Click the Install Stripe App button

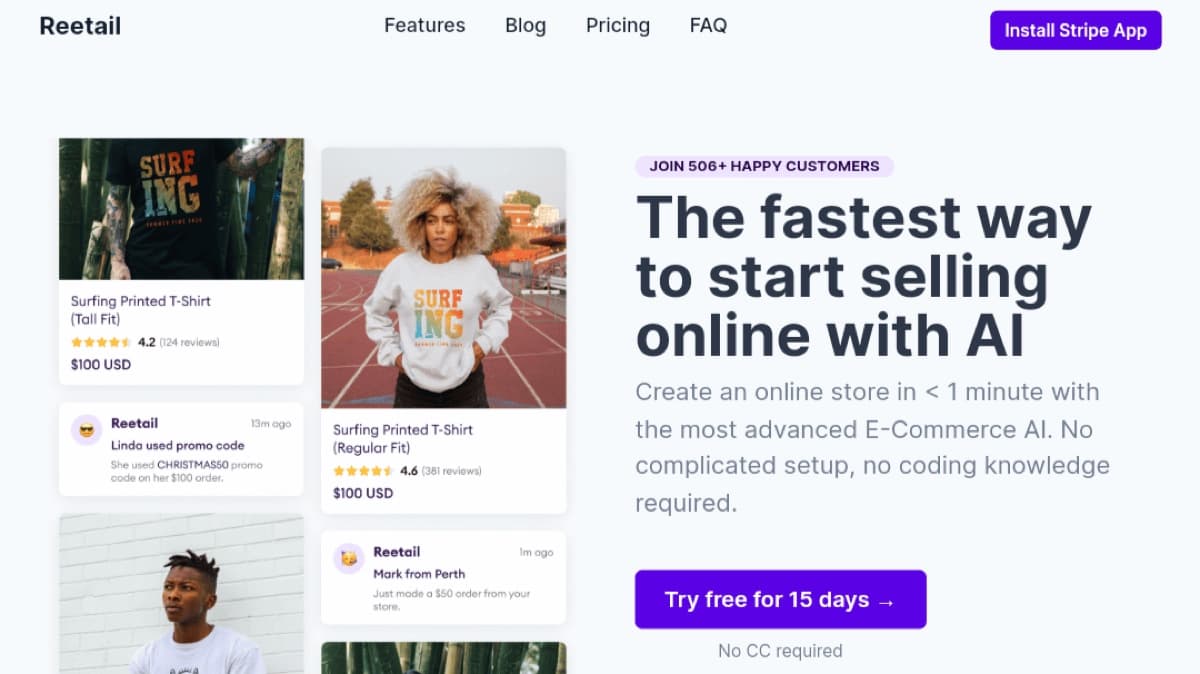(x=1075, y=30)
